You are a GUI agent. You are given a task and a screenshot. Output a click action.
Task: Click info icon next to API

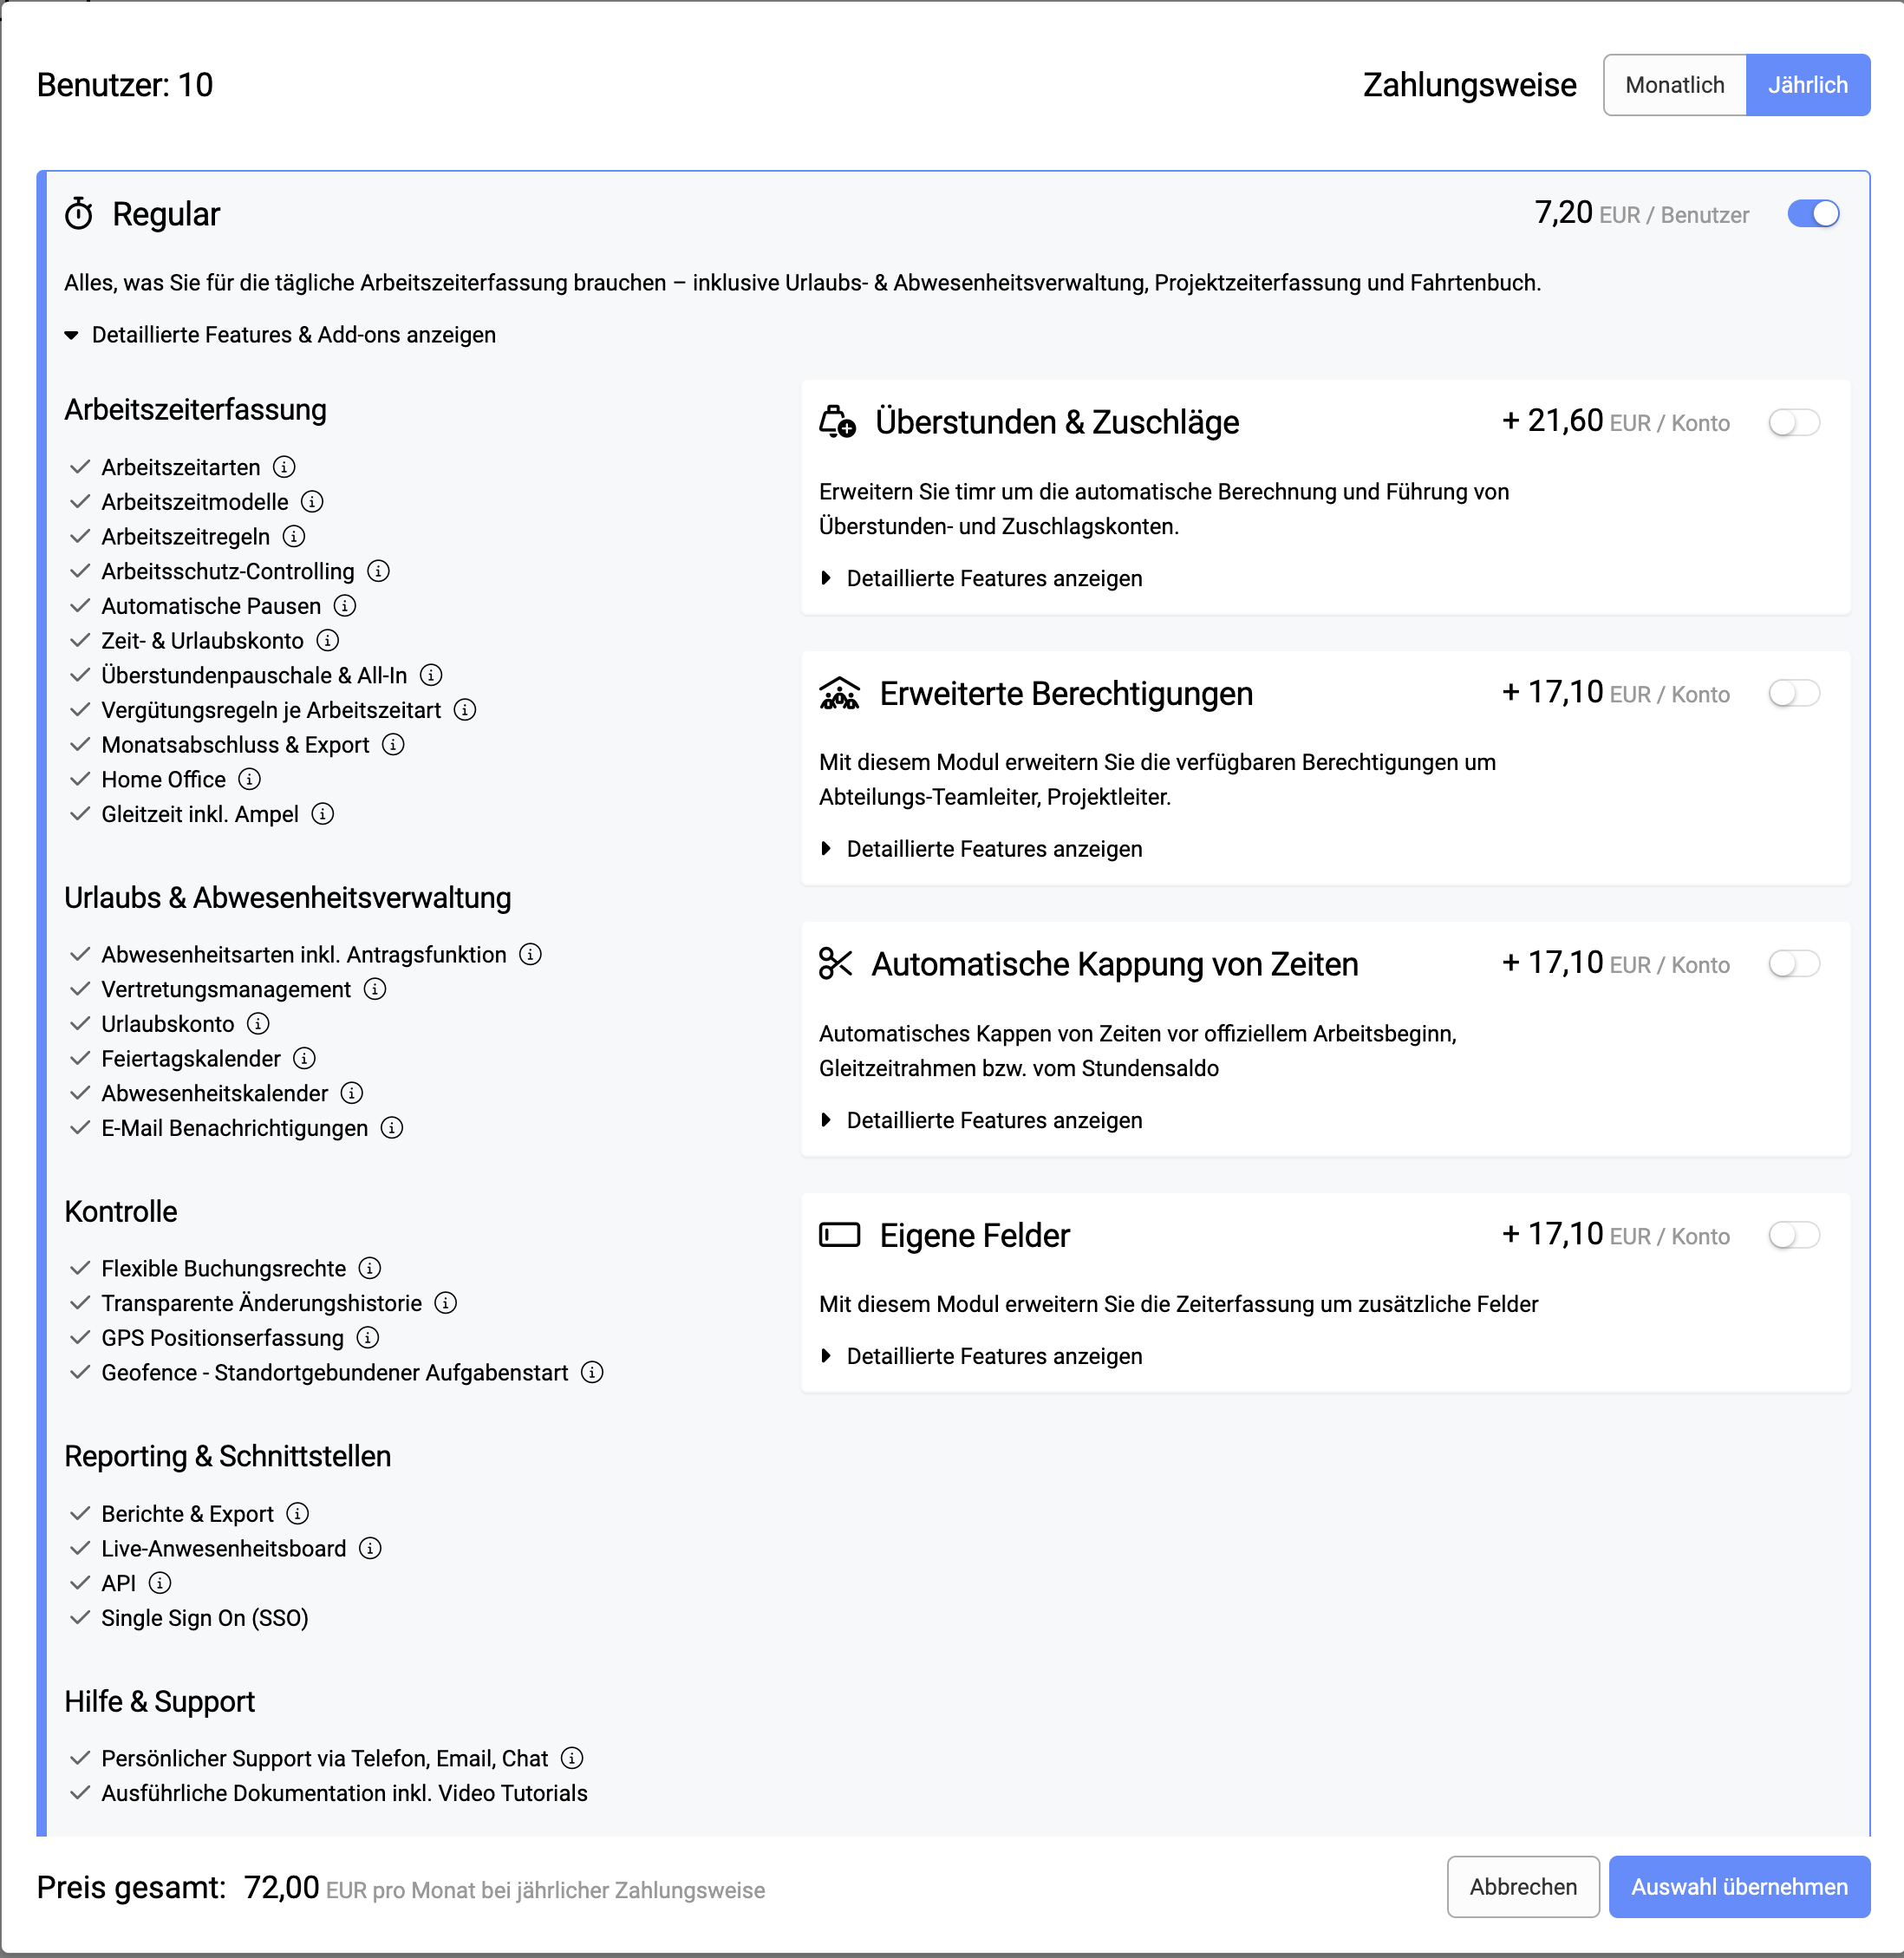(x=160, y=1583)
